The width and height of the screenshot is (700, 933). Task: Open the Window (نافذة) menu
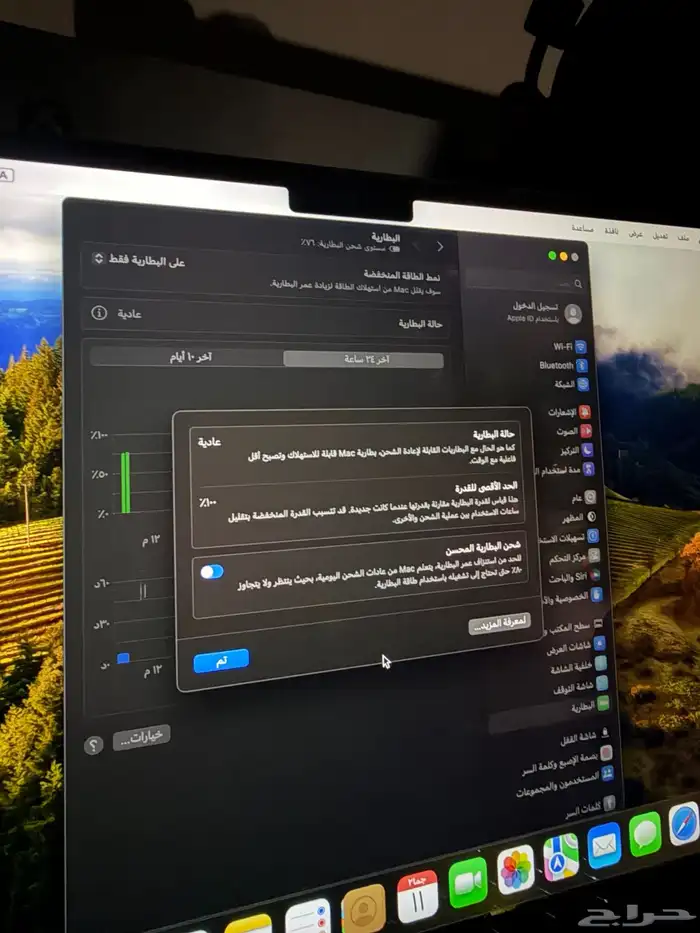[x=611, y=231]
